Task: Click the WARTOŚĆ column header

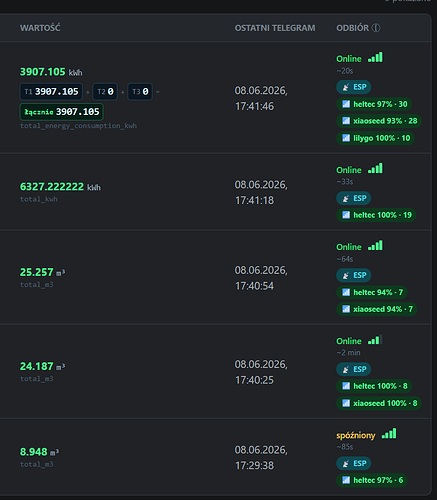Action: click(x=40, y=28)
